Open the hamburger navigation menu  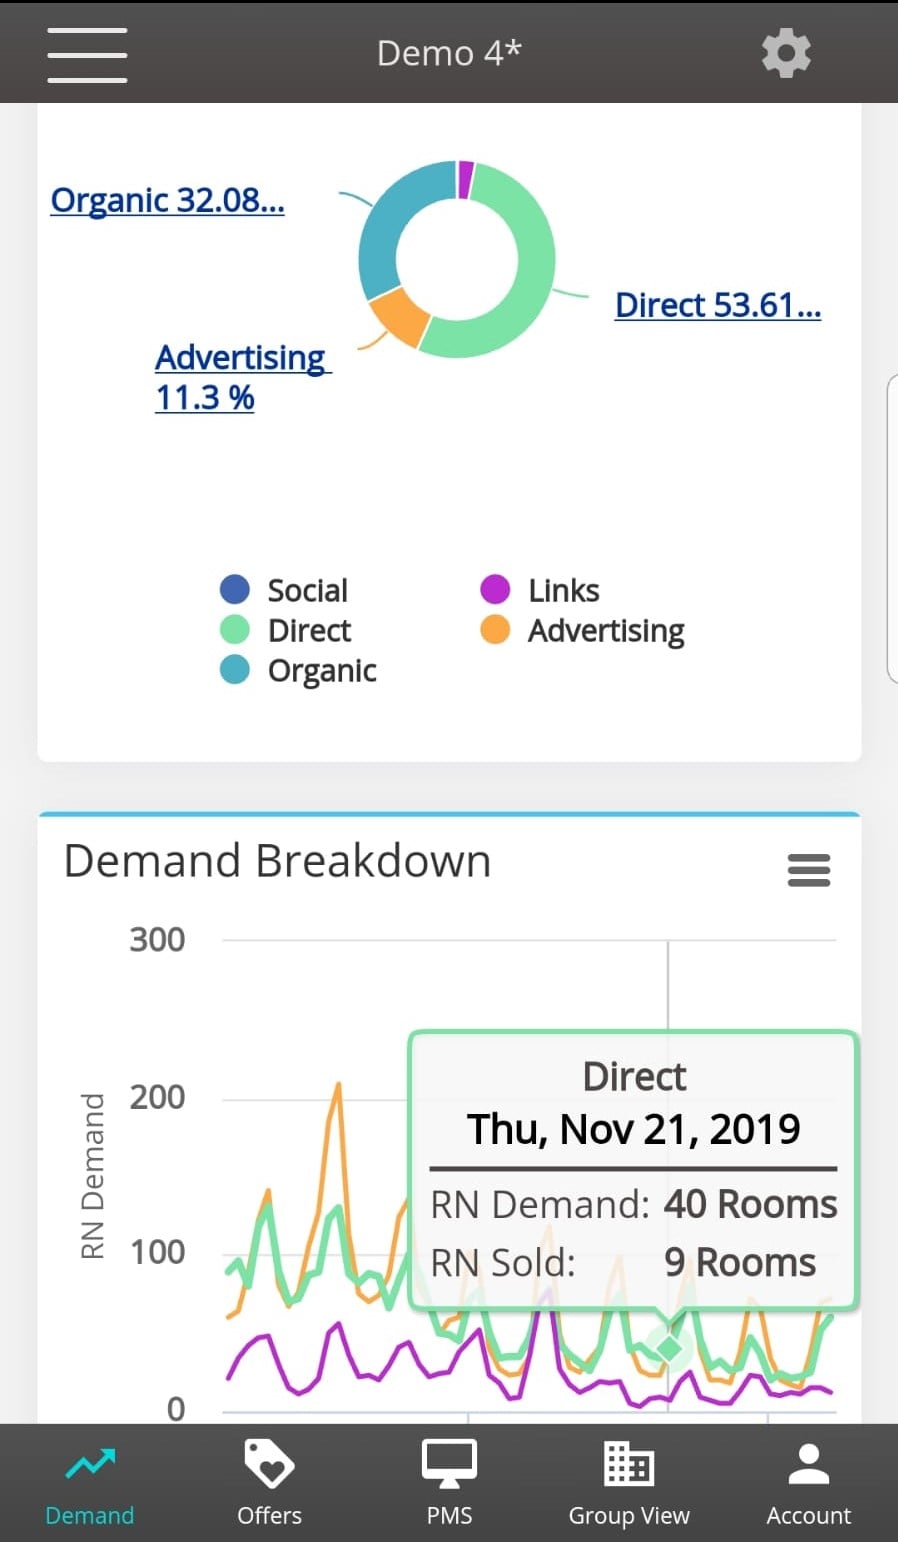pyautogui.click(x=87, y=54)
